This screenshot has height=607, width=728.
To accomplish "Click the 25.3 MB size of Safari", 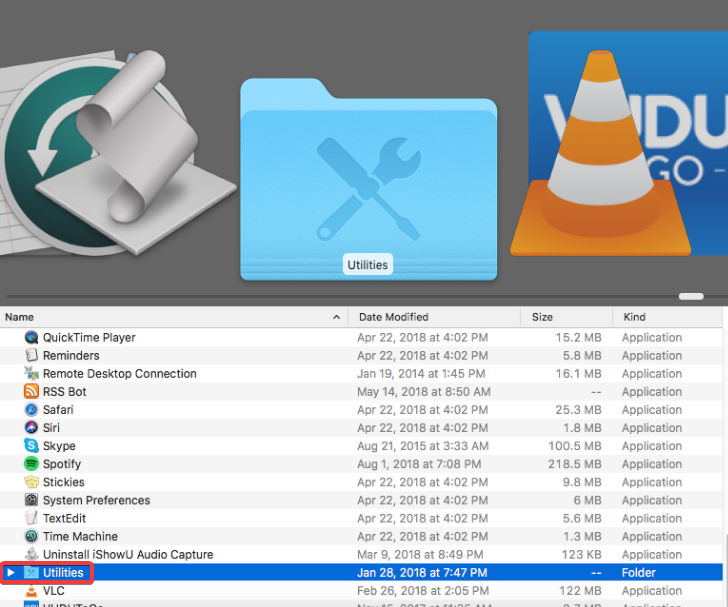I will coord(578,410).
